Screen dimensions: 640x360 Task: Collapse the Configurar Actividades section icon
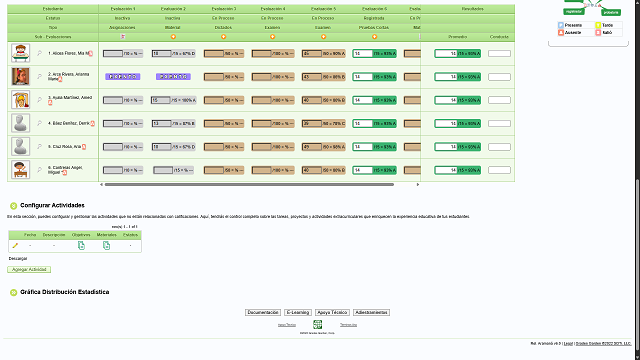(13, 206)
